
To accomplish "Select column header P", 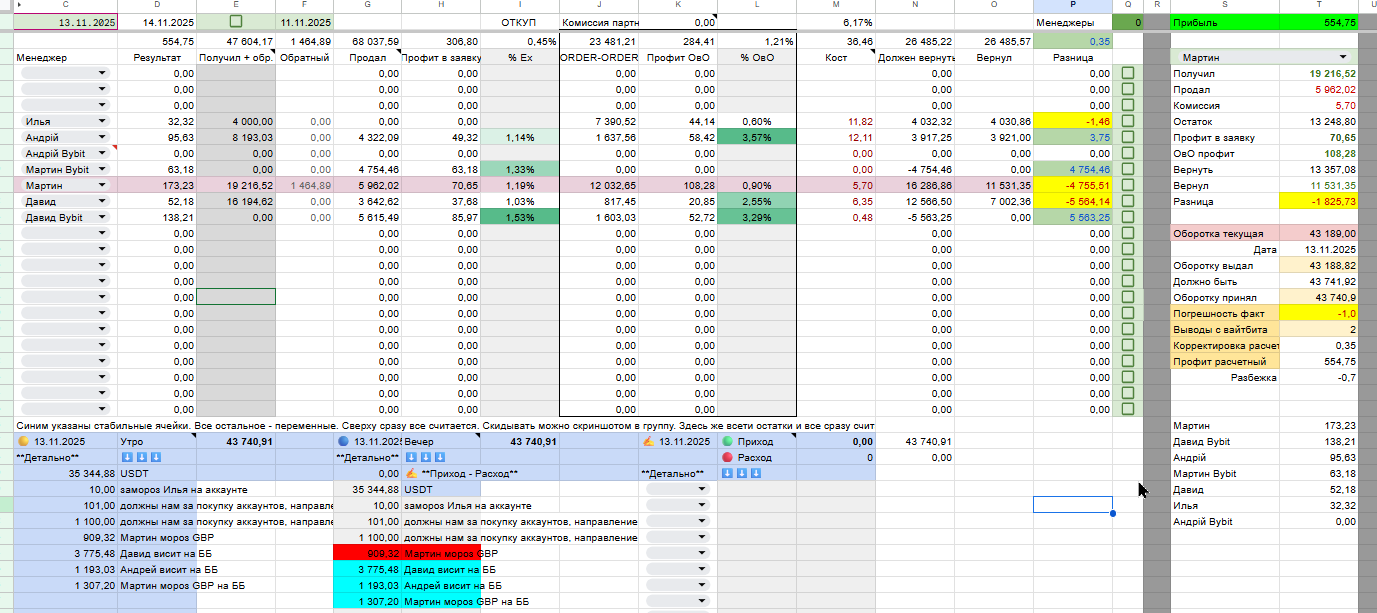I will tap(1072, 5).
